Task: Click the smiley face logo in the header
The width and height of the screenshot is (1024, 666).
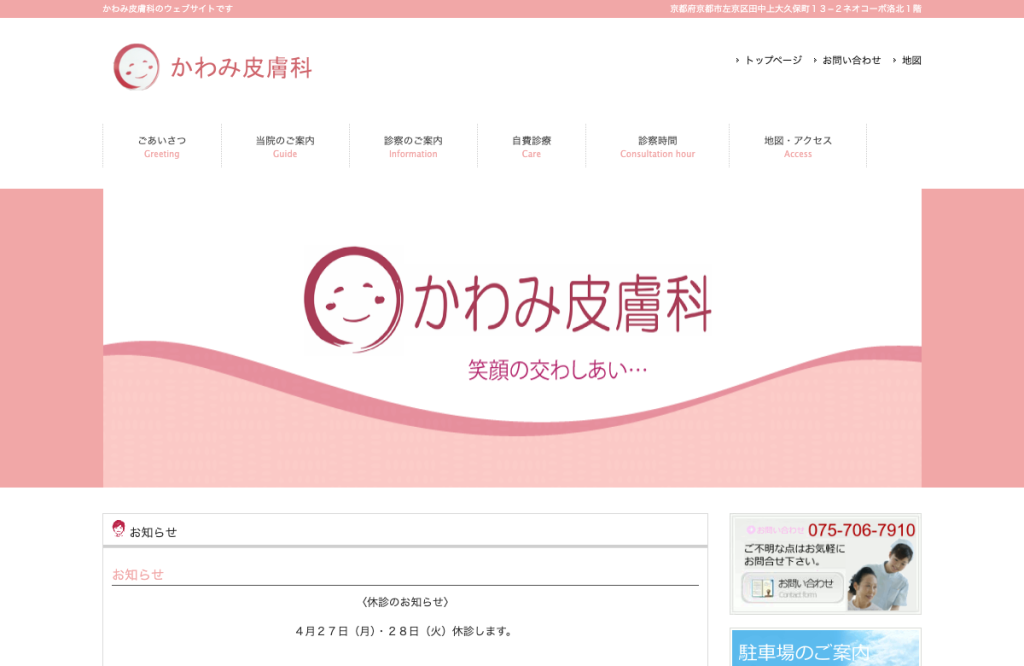Action: 136,67
